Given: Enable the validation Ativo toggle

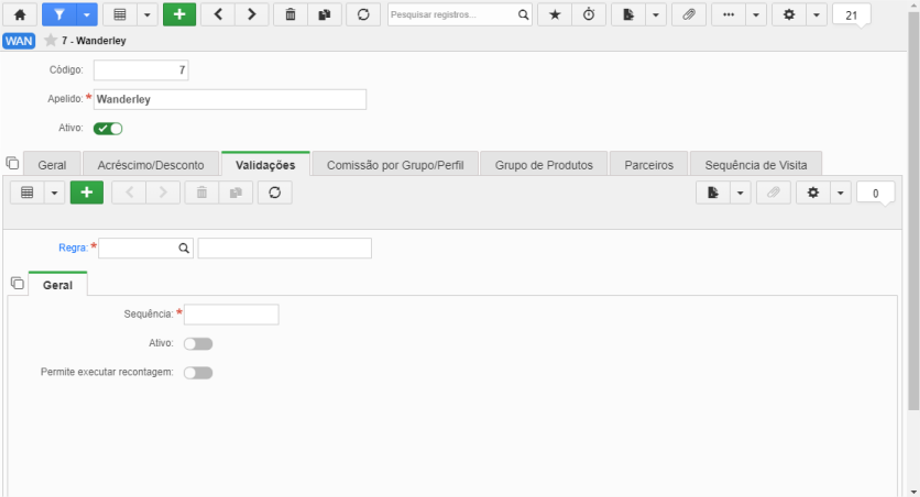Looking at the screenshot, I should 198,344.
